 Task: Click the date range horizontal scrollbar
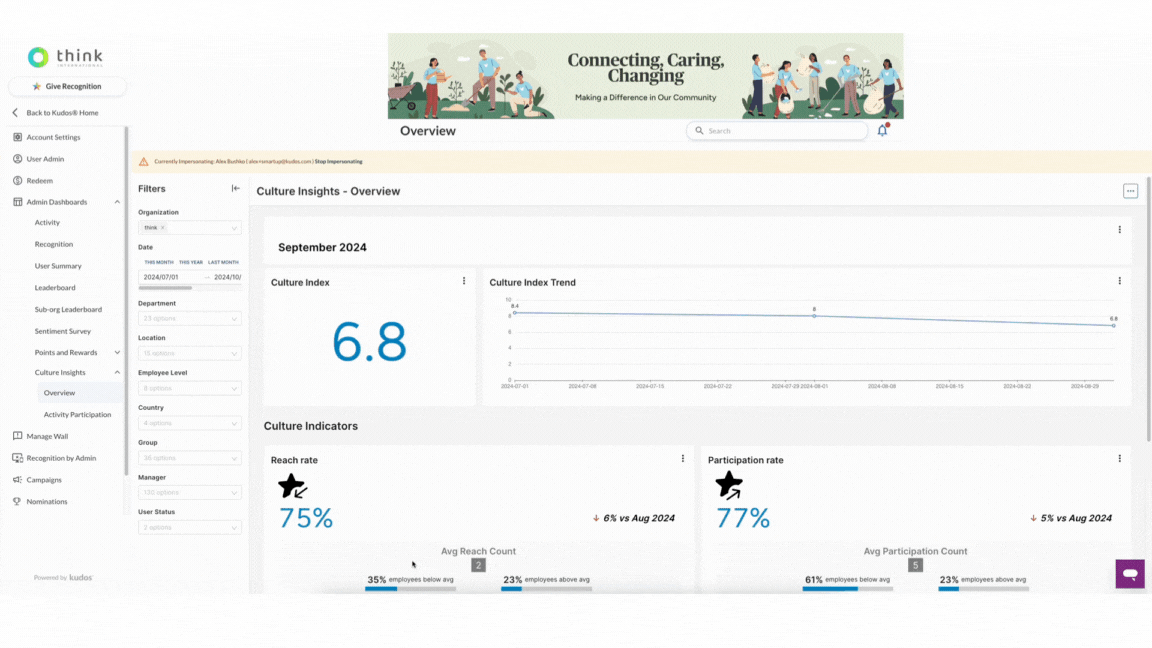(x=165, y=288)
